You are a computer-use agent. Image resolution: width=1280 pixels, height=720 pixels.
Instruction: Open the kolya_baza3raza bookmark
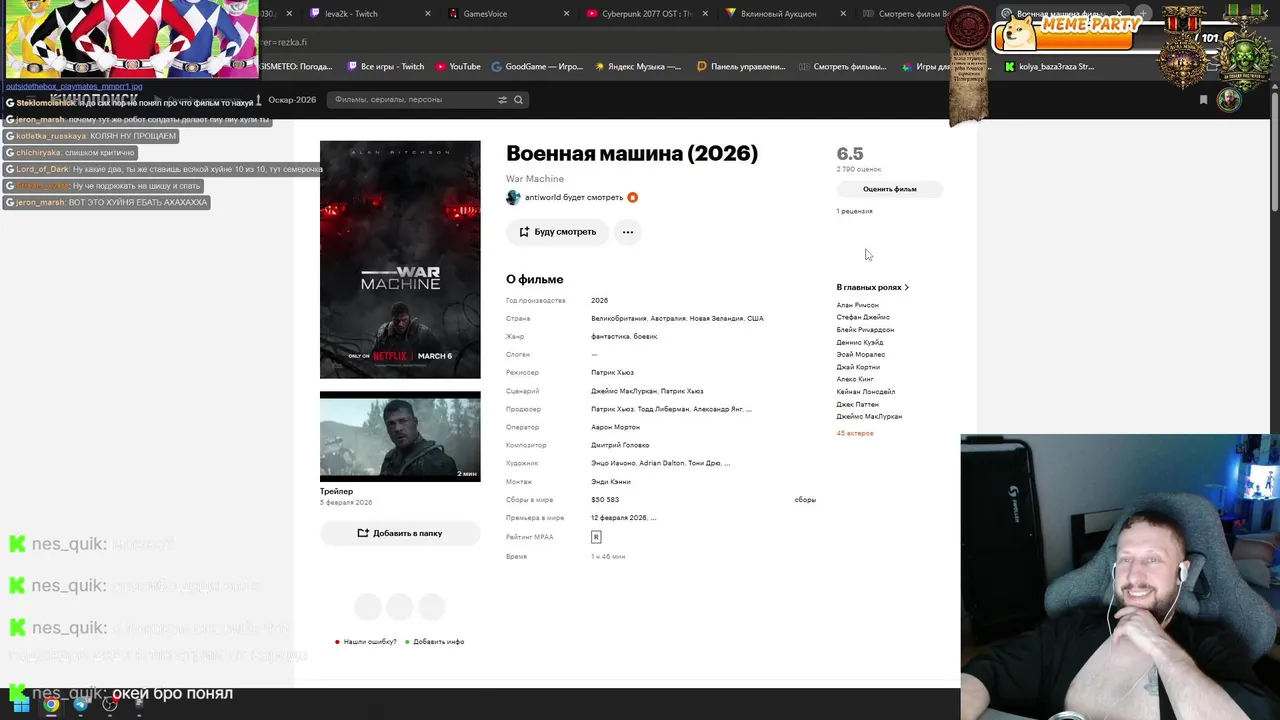click(x=1049, y=67)
